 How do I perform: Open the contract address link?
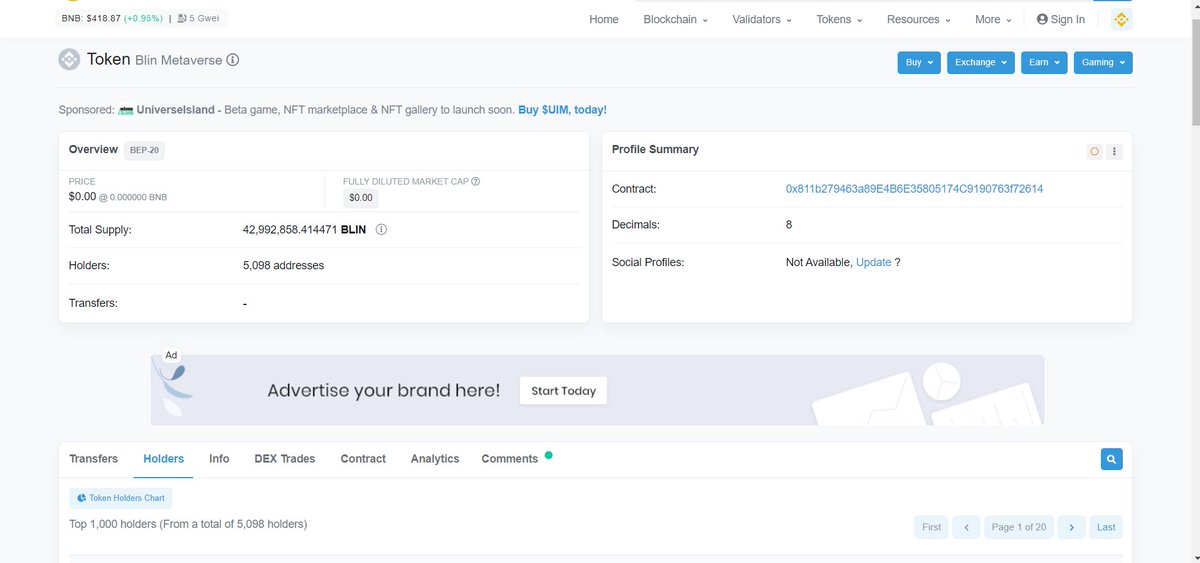click(x=915, y=188)
